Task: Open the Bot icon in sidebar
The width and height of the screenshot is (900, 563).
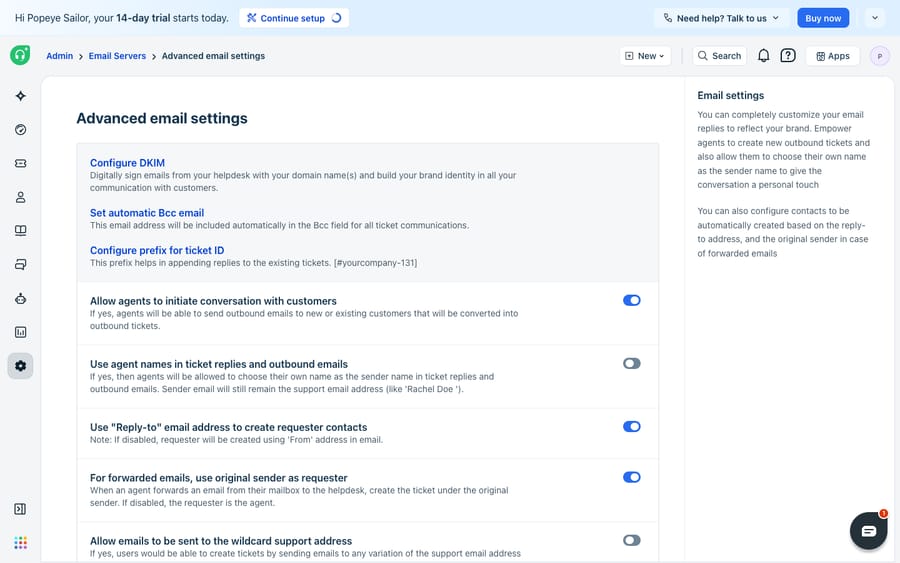Action: tap(21, 298)
